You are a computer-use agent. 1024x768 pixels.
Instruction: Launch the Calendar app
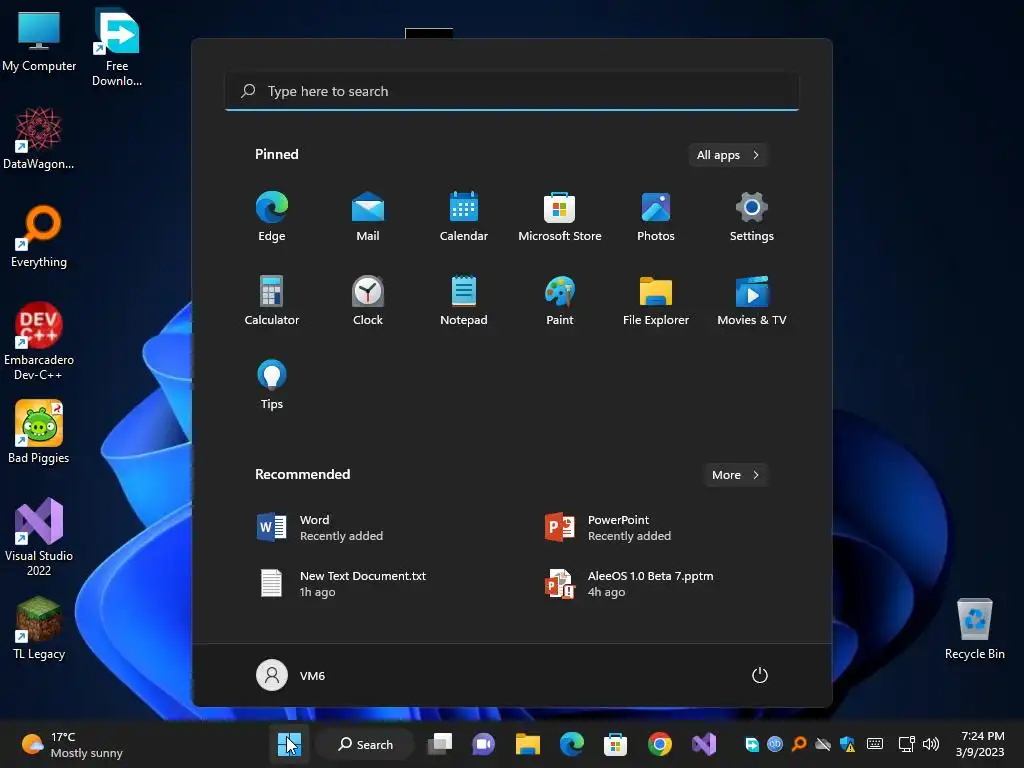(x=464, y=217)
